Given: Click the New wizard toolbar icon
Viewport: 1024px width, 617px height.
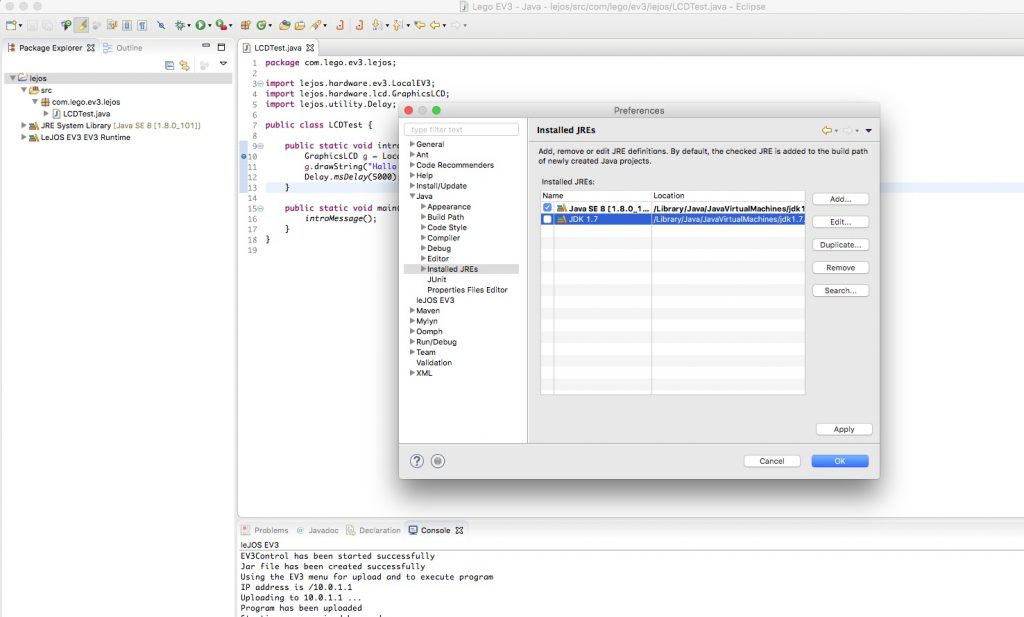Looking at the screenshot, I should [x=11, y=25].
